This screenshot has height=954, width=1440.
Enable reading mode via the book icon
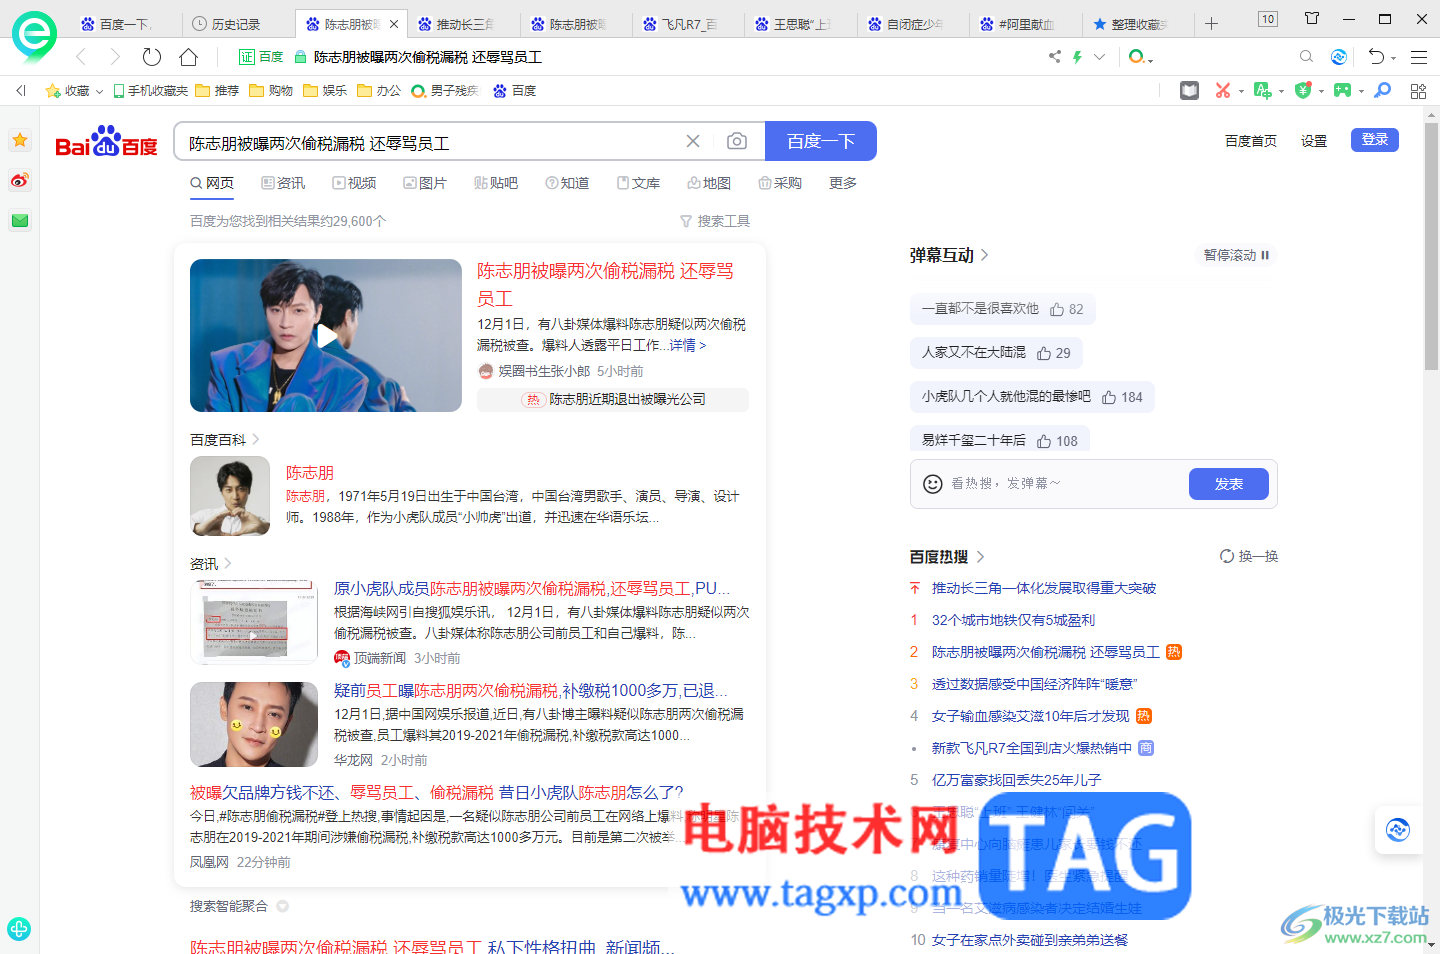point(1188,90)
